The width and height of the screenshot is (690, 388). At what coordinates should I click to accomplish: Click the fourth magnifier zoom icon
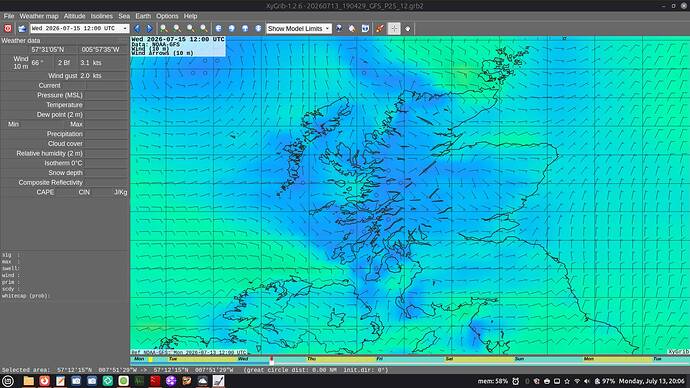coord(204,28)
